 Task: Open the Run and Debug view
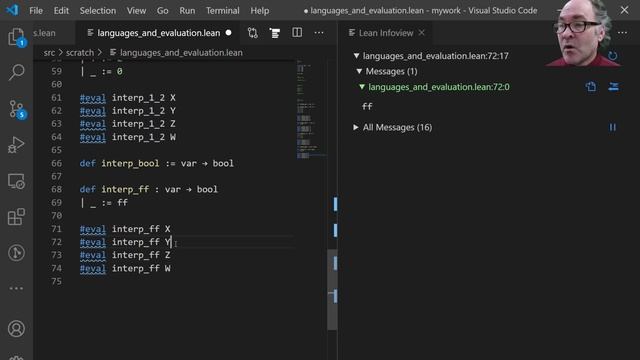(16, 145)
